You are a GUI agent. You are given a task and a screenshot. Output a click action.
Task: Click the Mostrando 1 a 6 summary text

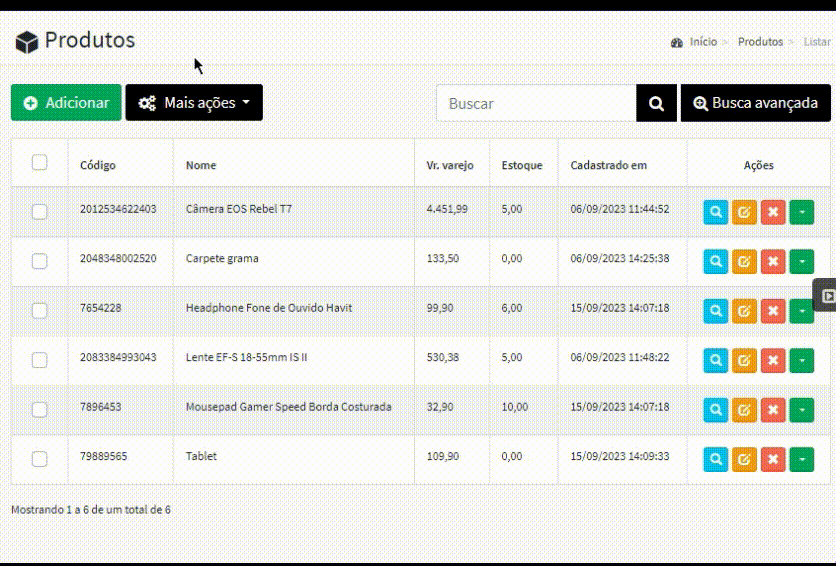[91, 510]
